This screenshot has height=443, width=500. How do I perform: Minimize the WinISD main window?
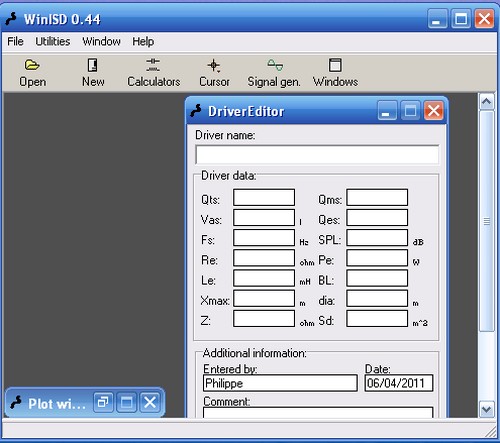[437, 19]
